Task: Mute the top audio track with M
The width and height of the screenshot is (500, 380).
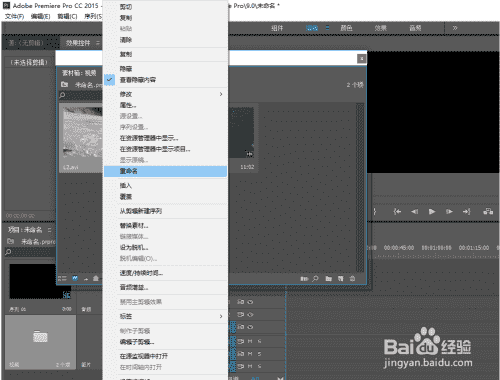Action: [x=250, y=341]
